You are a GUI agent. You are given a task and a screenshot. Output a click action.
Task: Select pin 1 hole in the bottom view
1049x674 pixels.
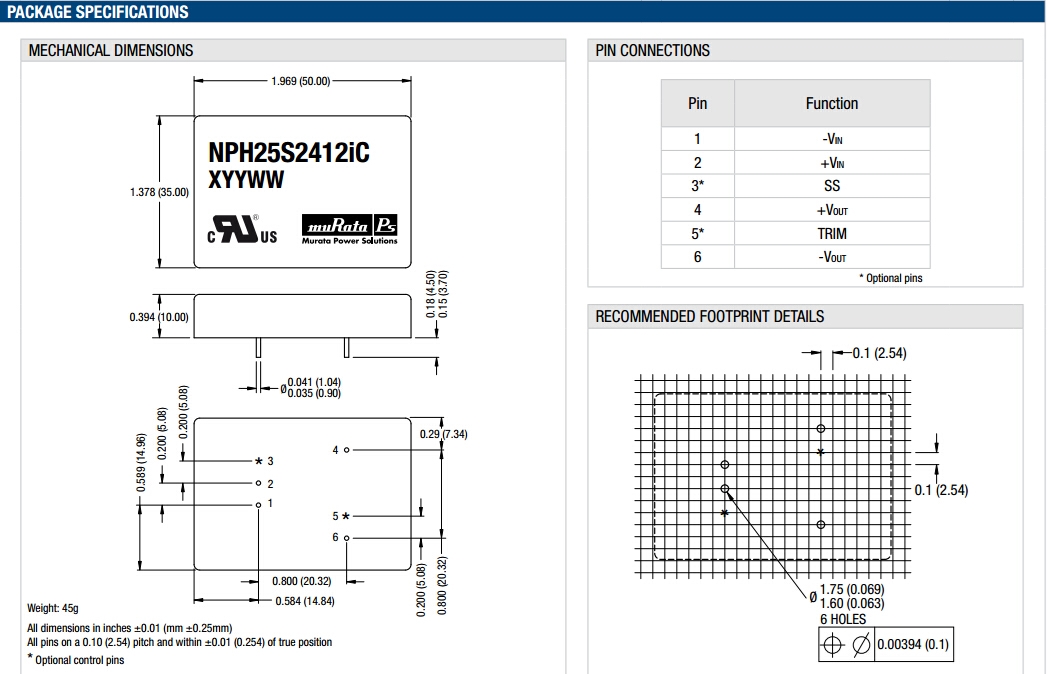pyautogui.click(x=258, y=505)
